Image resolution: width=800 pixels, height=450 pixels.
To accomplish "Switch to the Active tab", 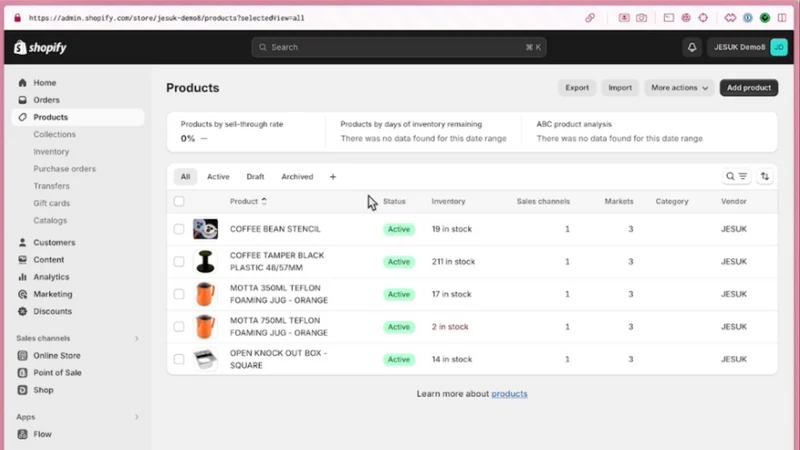I will (x=218, y=177).
